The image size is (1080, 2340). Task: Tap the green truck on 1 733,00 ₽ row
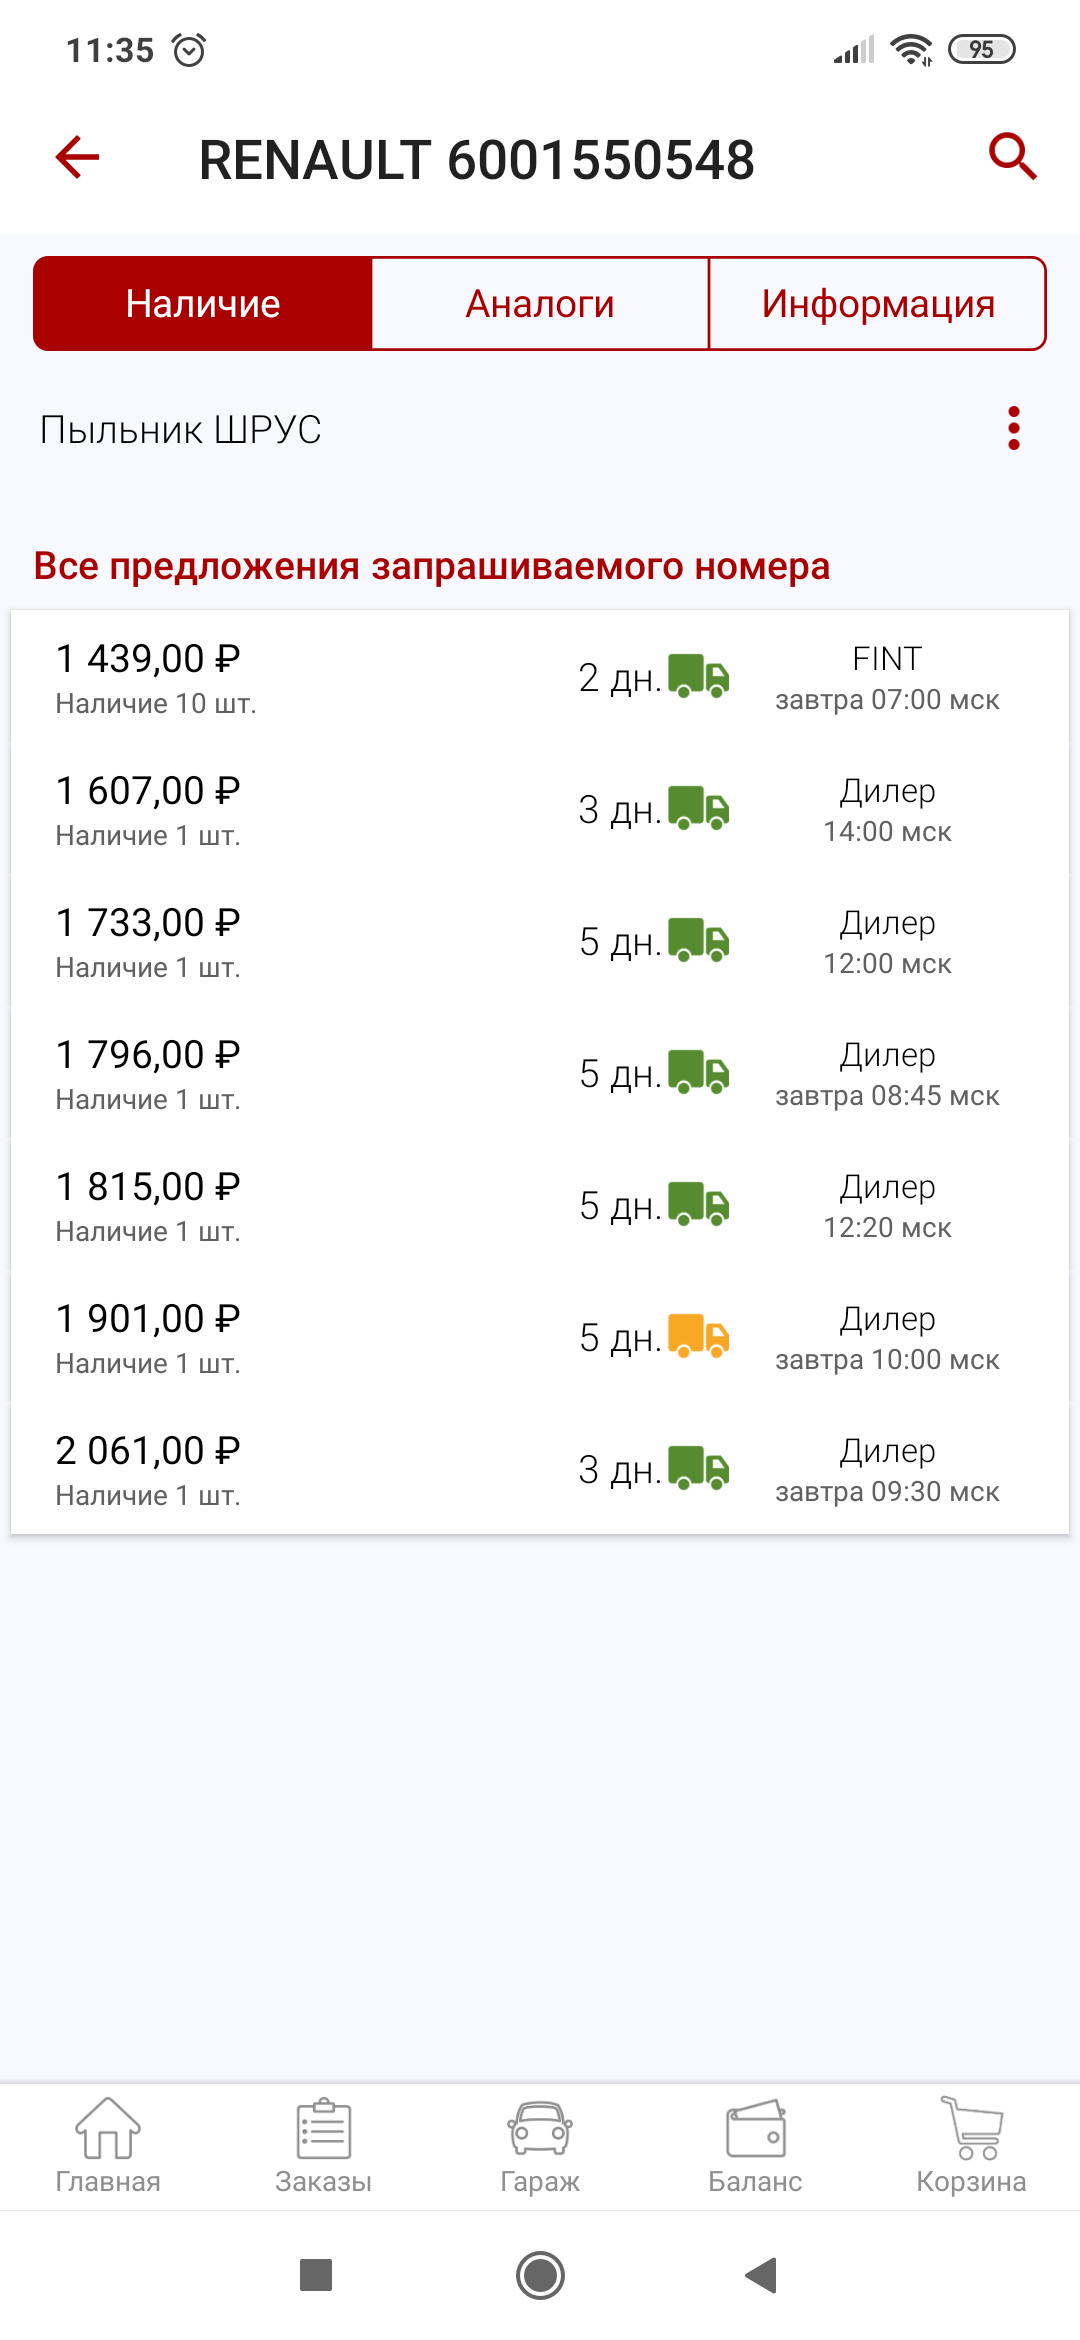698,940
